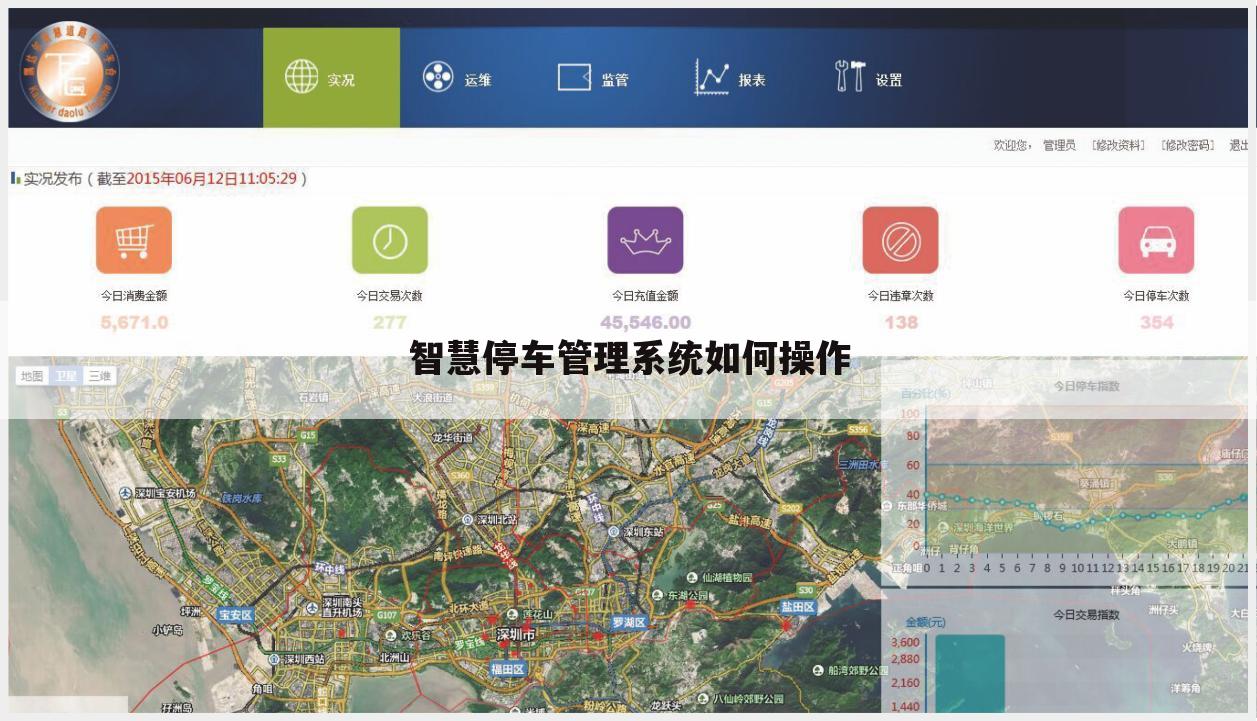
Task: Click the 宝安区 district marker
Action: pos(236,614)
